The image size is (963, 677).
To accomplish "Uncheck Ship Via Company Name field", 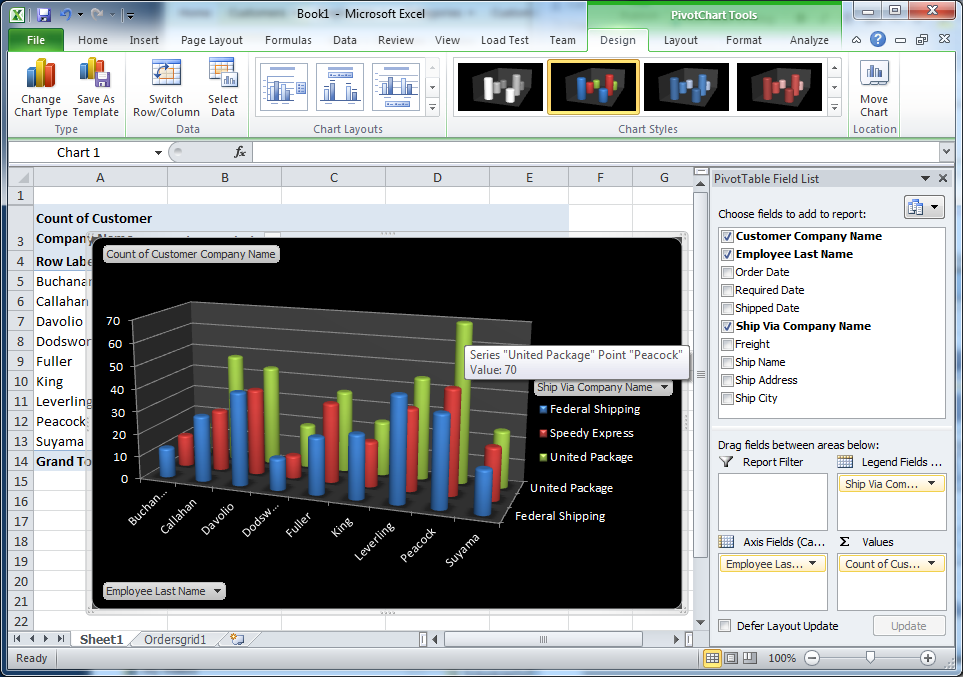I will point(728,326).
